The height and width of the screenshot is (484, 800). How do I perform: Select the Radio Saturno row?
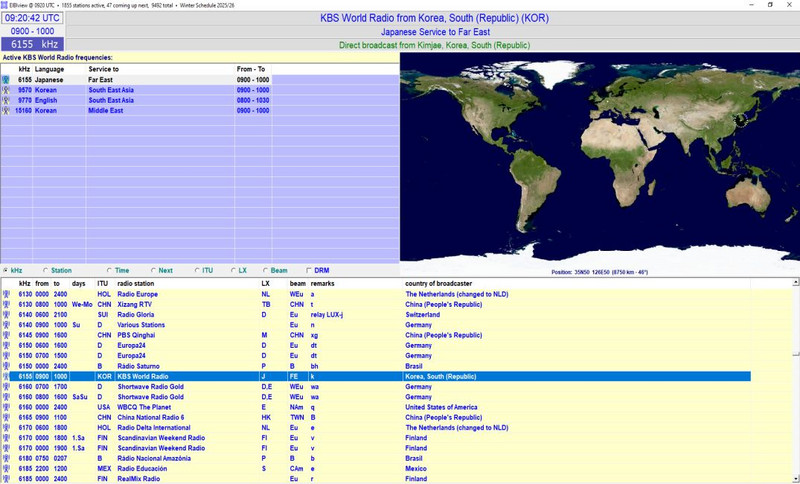coord(140,366)
